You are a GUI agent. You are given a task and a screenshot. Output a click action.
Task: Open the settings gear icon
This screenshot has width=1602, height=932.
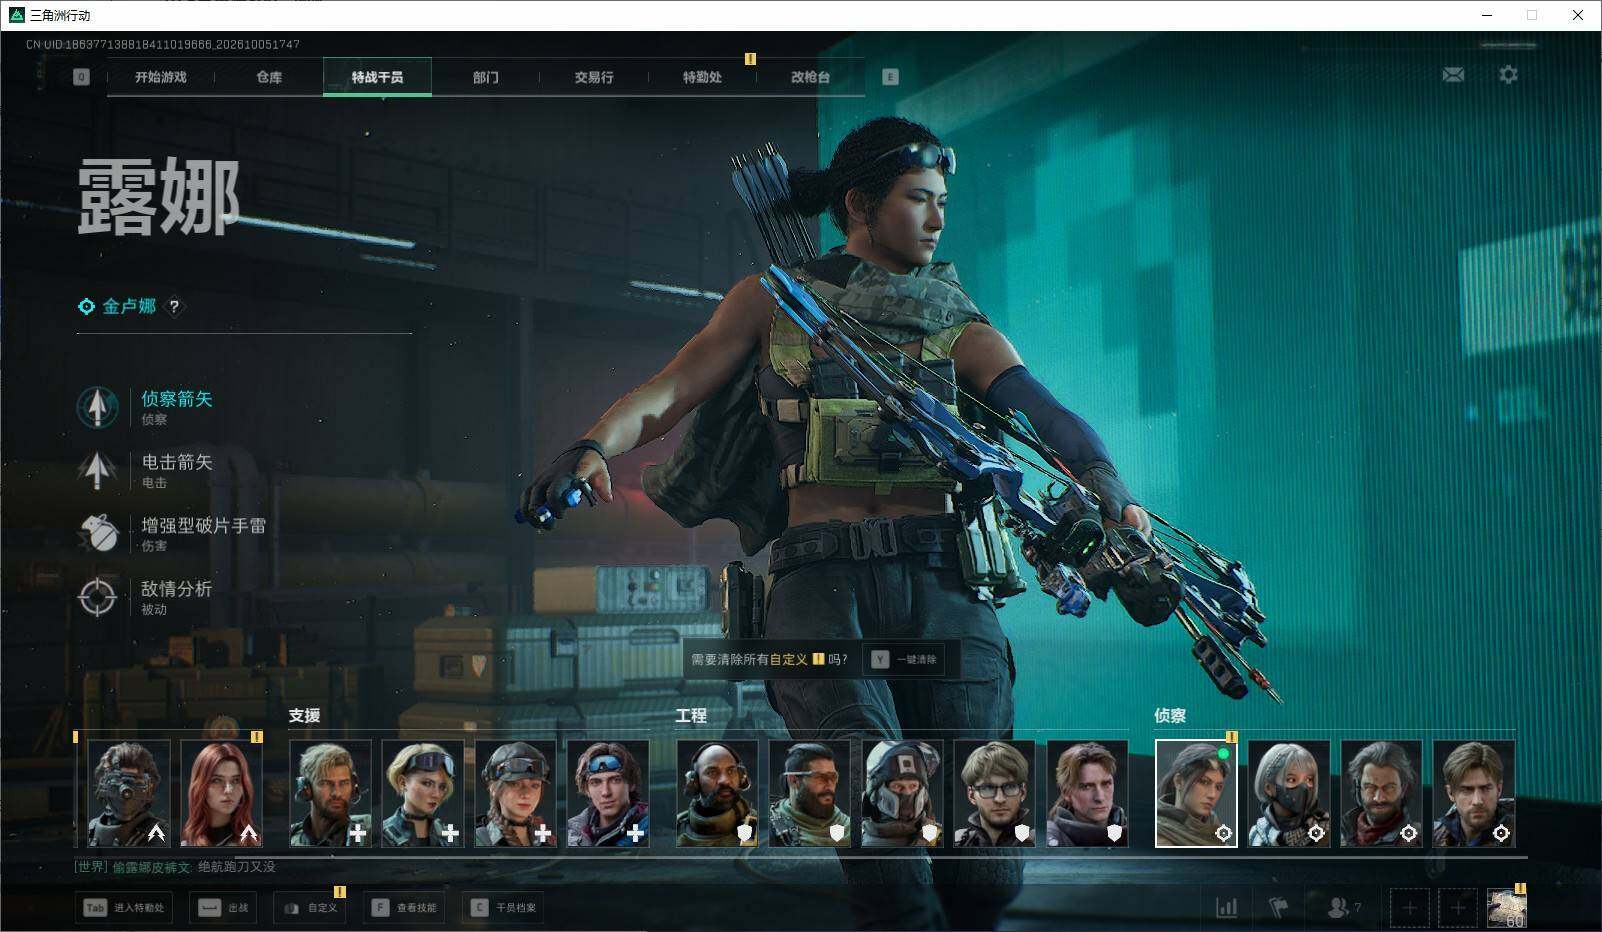pos(1508,75)
